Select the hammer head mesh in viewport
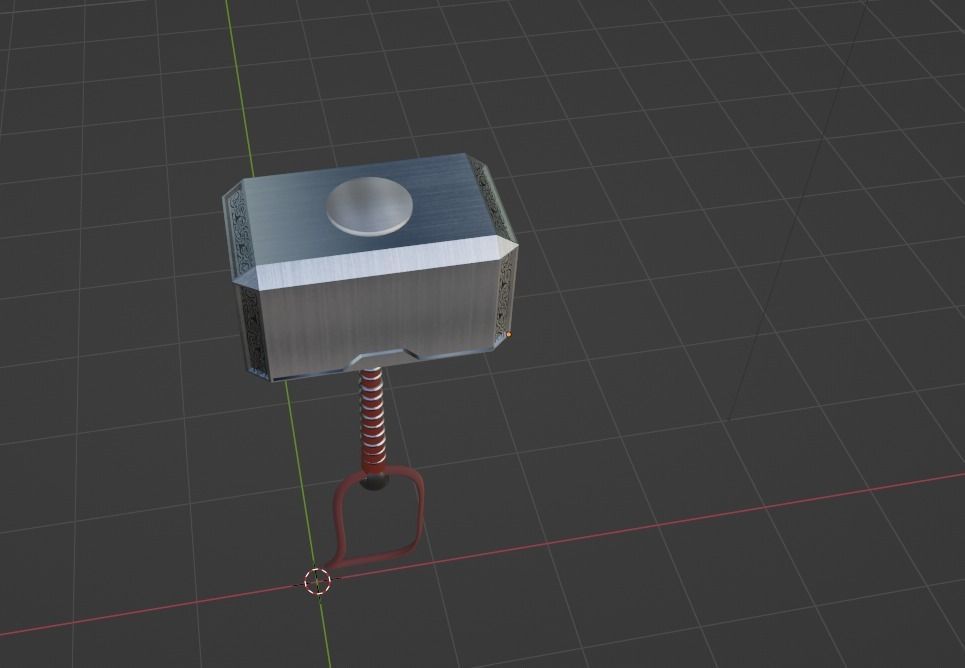 [370, 267]
